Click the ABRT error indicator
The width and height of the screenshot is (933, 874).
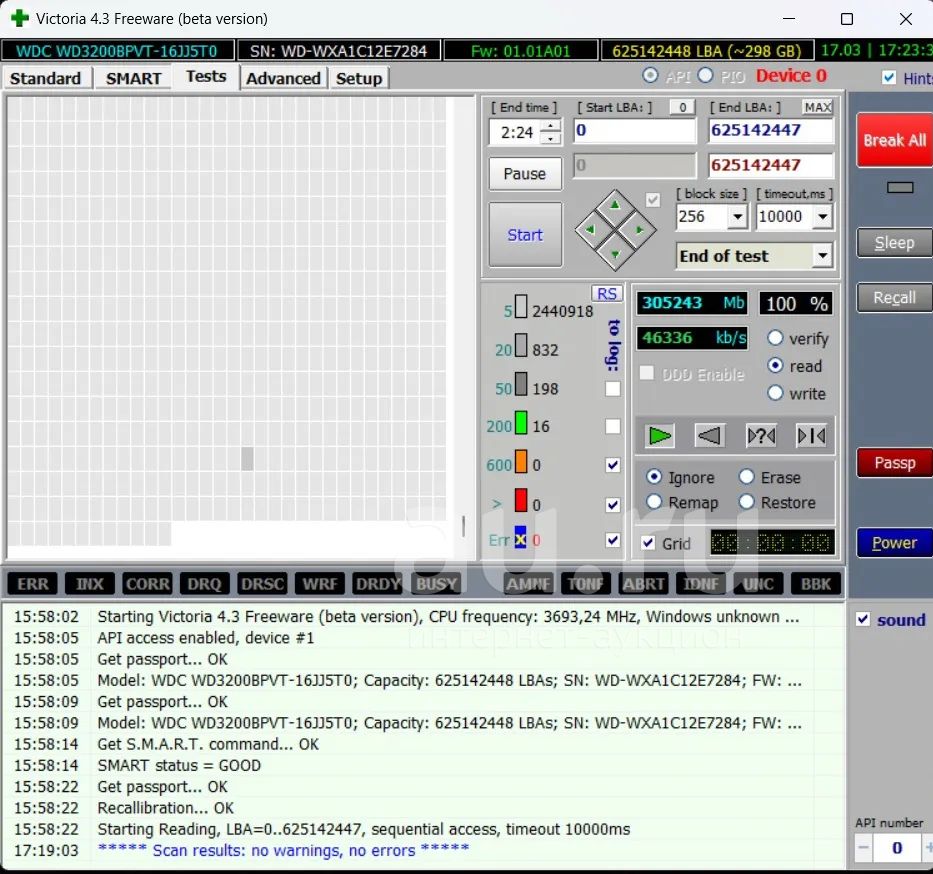click(643, 584)
